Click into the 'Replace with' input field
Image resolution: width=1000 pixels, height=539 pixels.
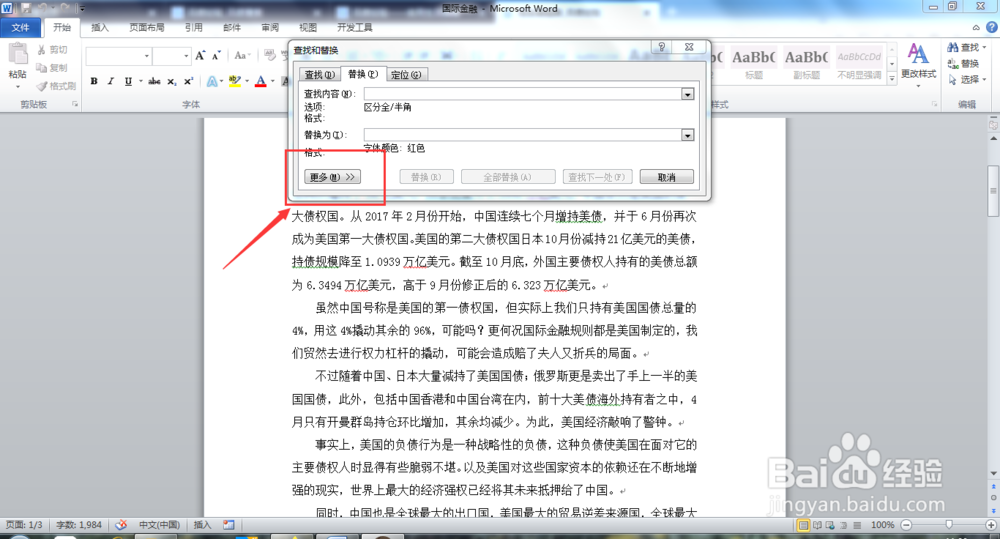click(523, 135)
